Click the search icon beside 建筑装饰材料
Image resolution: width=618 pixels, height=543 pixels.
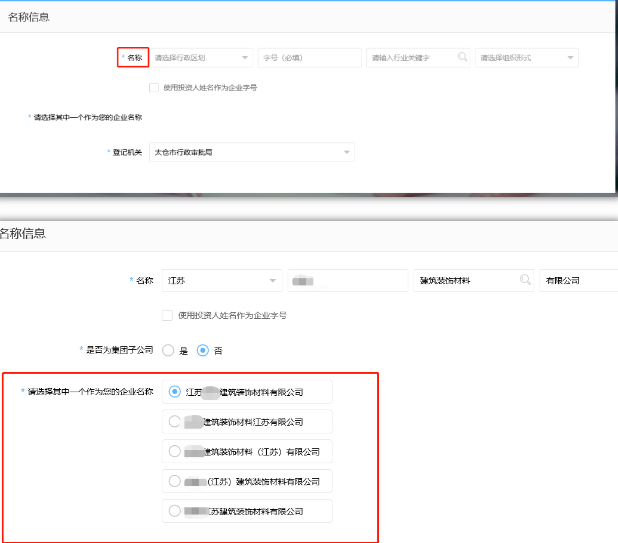pyautogui.click(x=525, y=281)
